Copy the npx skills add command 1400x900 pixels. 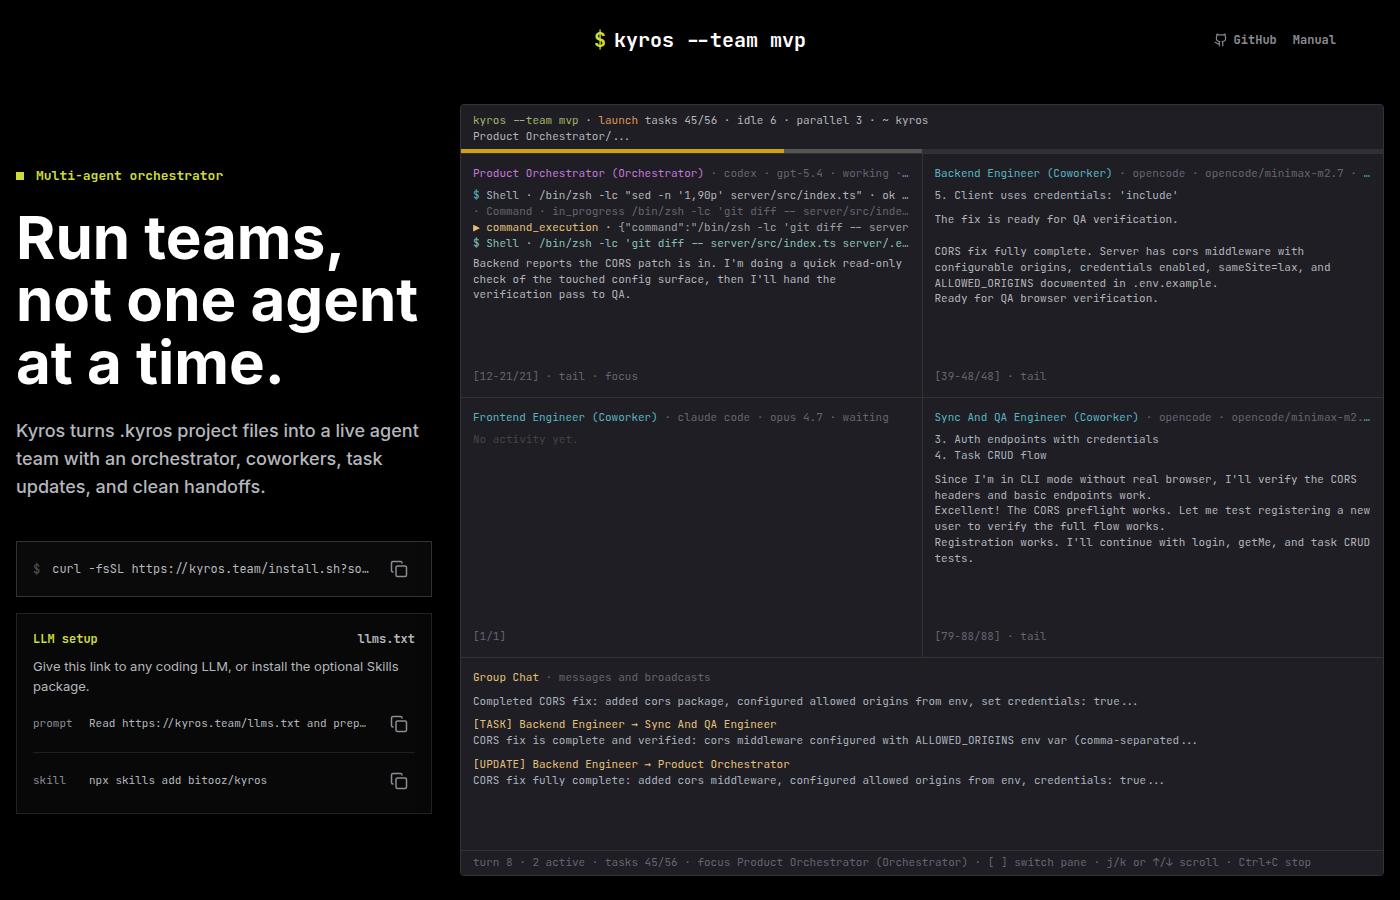tap(399, 781)
